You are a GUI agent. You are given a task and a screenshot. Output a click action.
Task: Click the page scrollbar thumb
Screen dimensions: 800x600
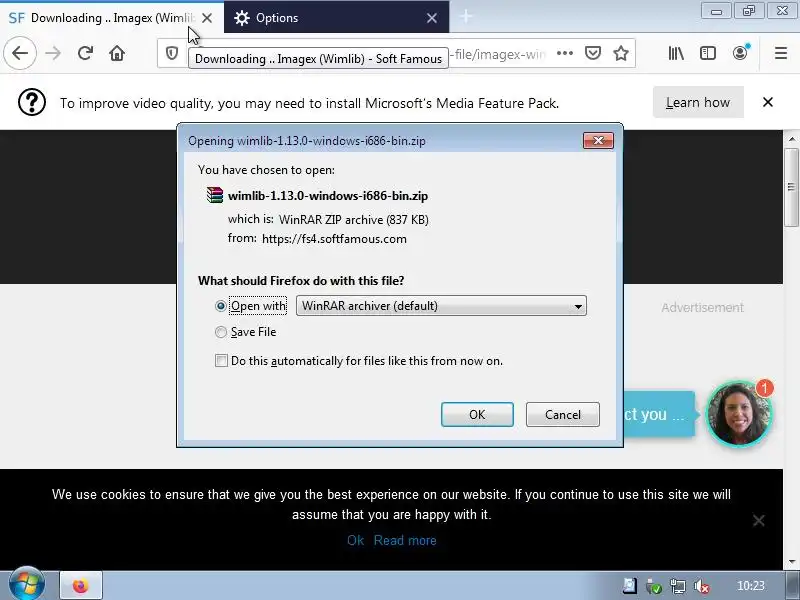coord(791,187)
